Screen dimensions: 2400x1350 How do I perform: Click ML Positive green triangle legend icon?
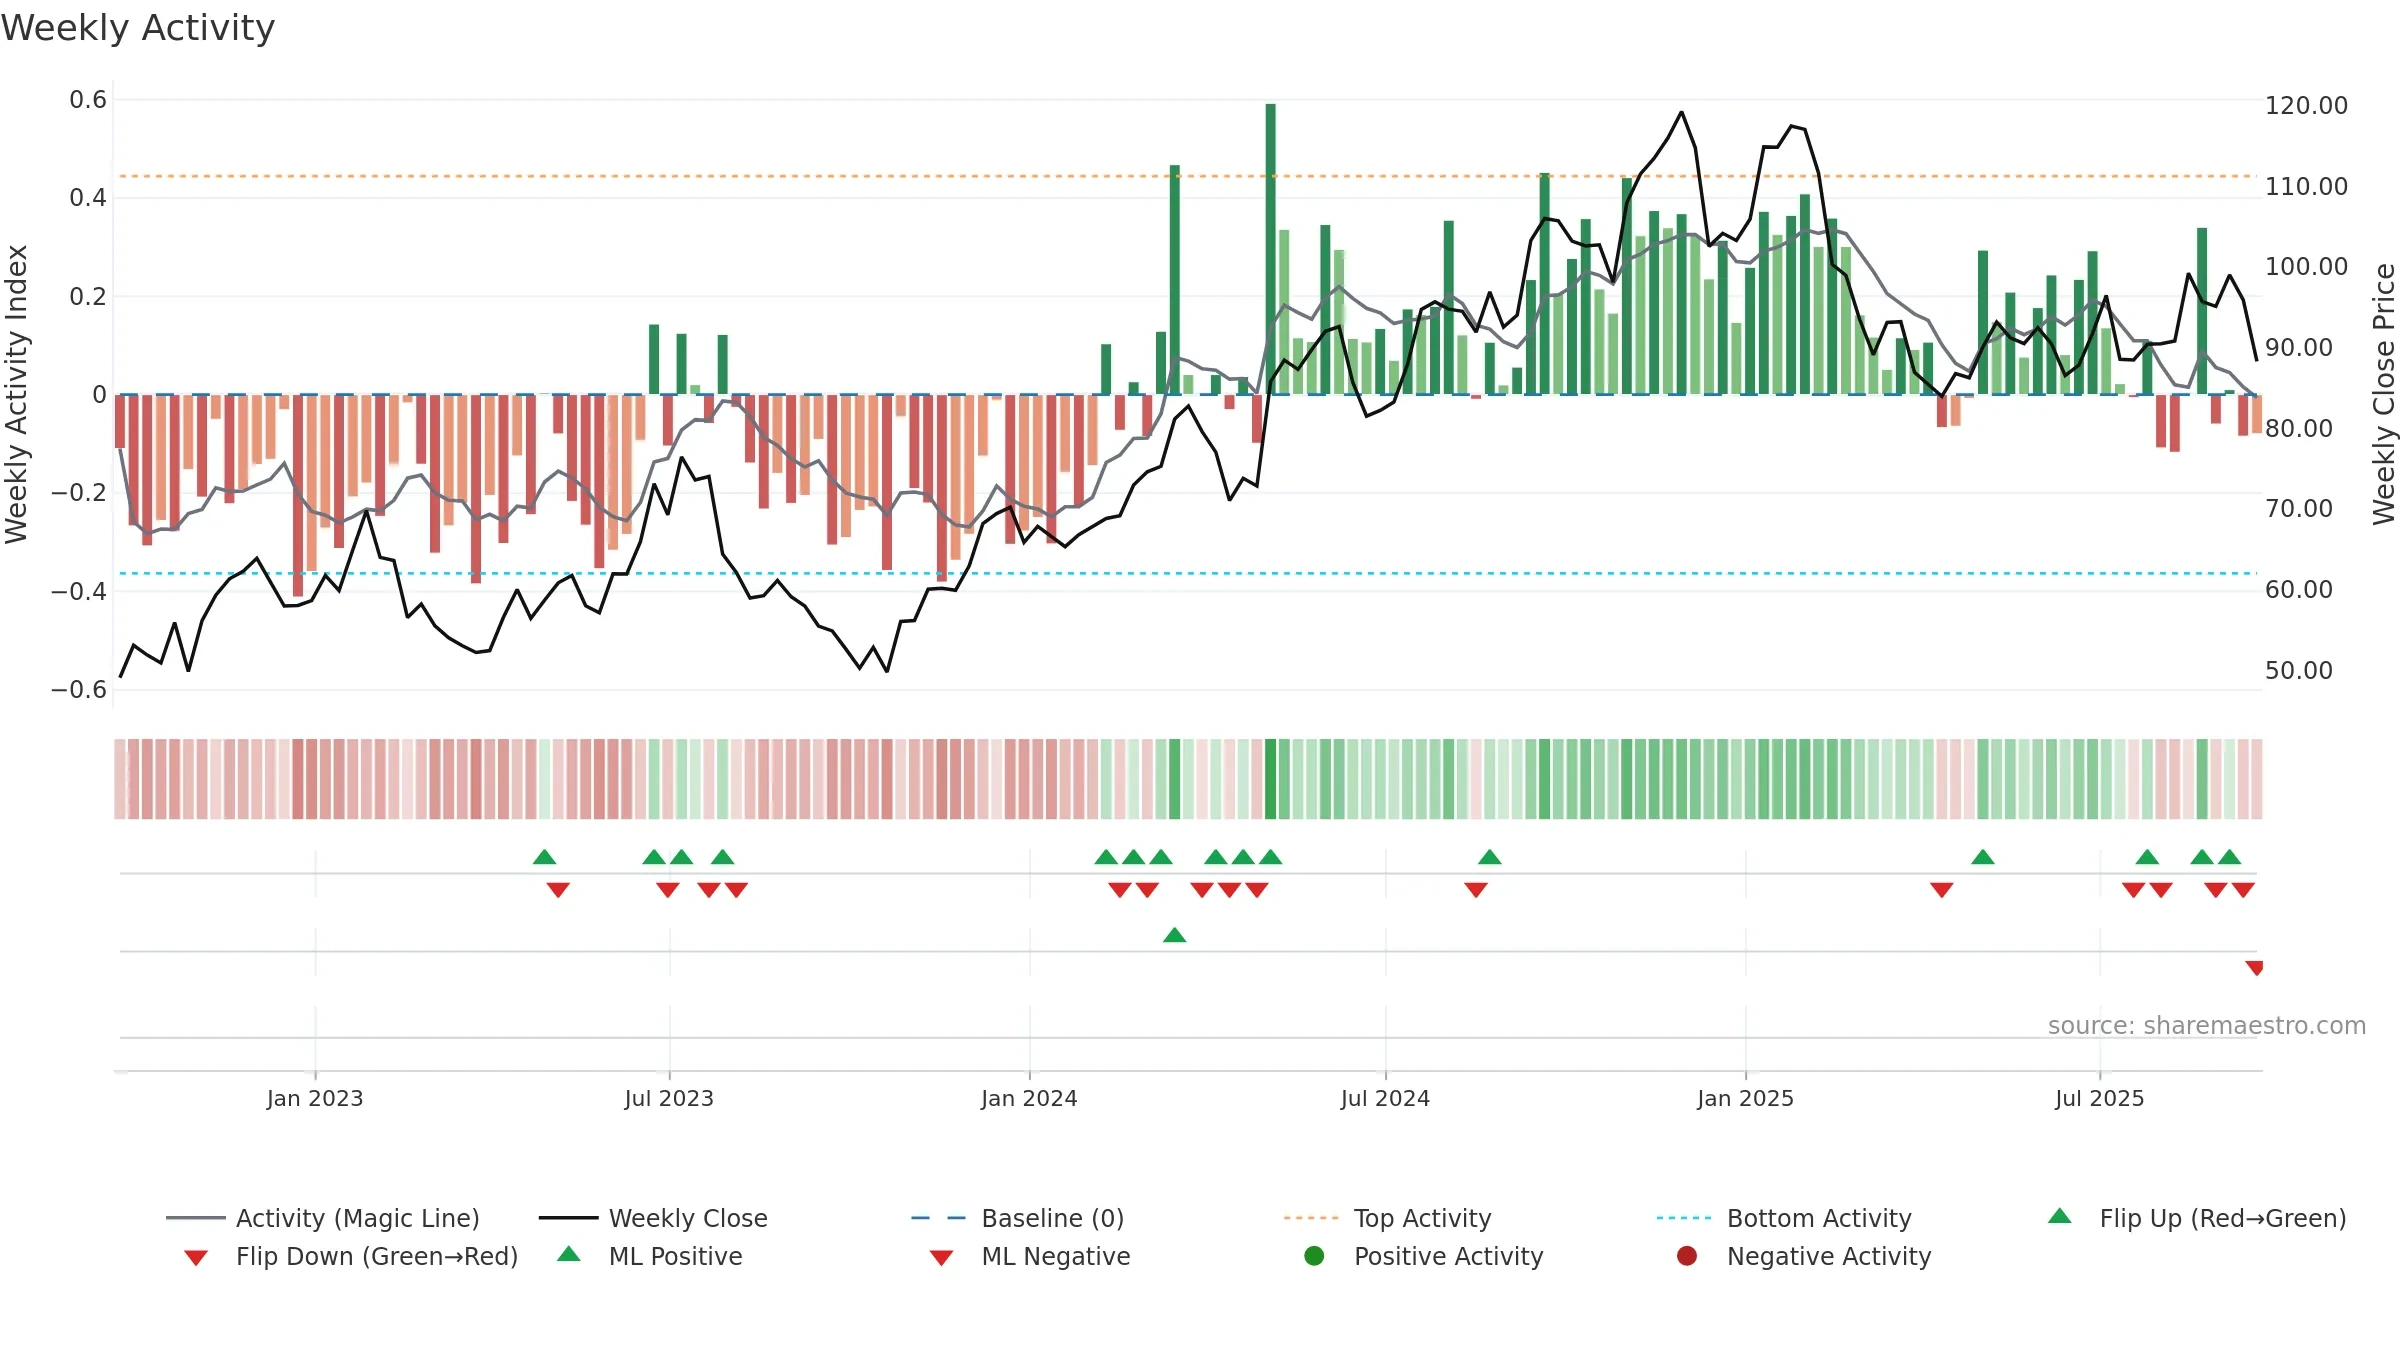click(568, 1254)
